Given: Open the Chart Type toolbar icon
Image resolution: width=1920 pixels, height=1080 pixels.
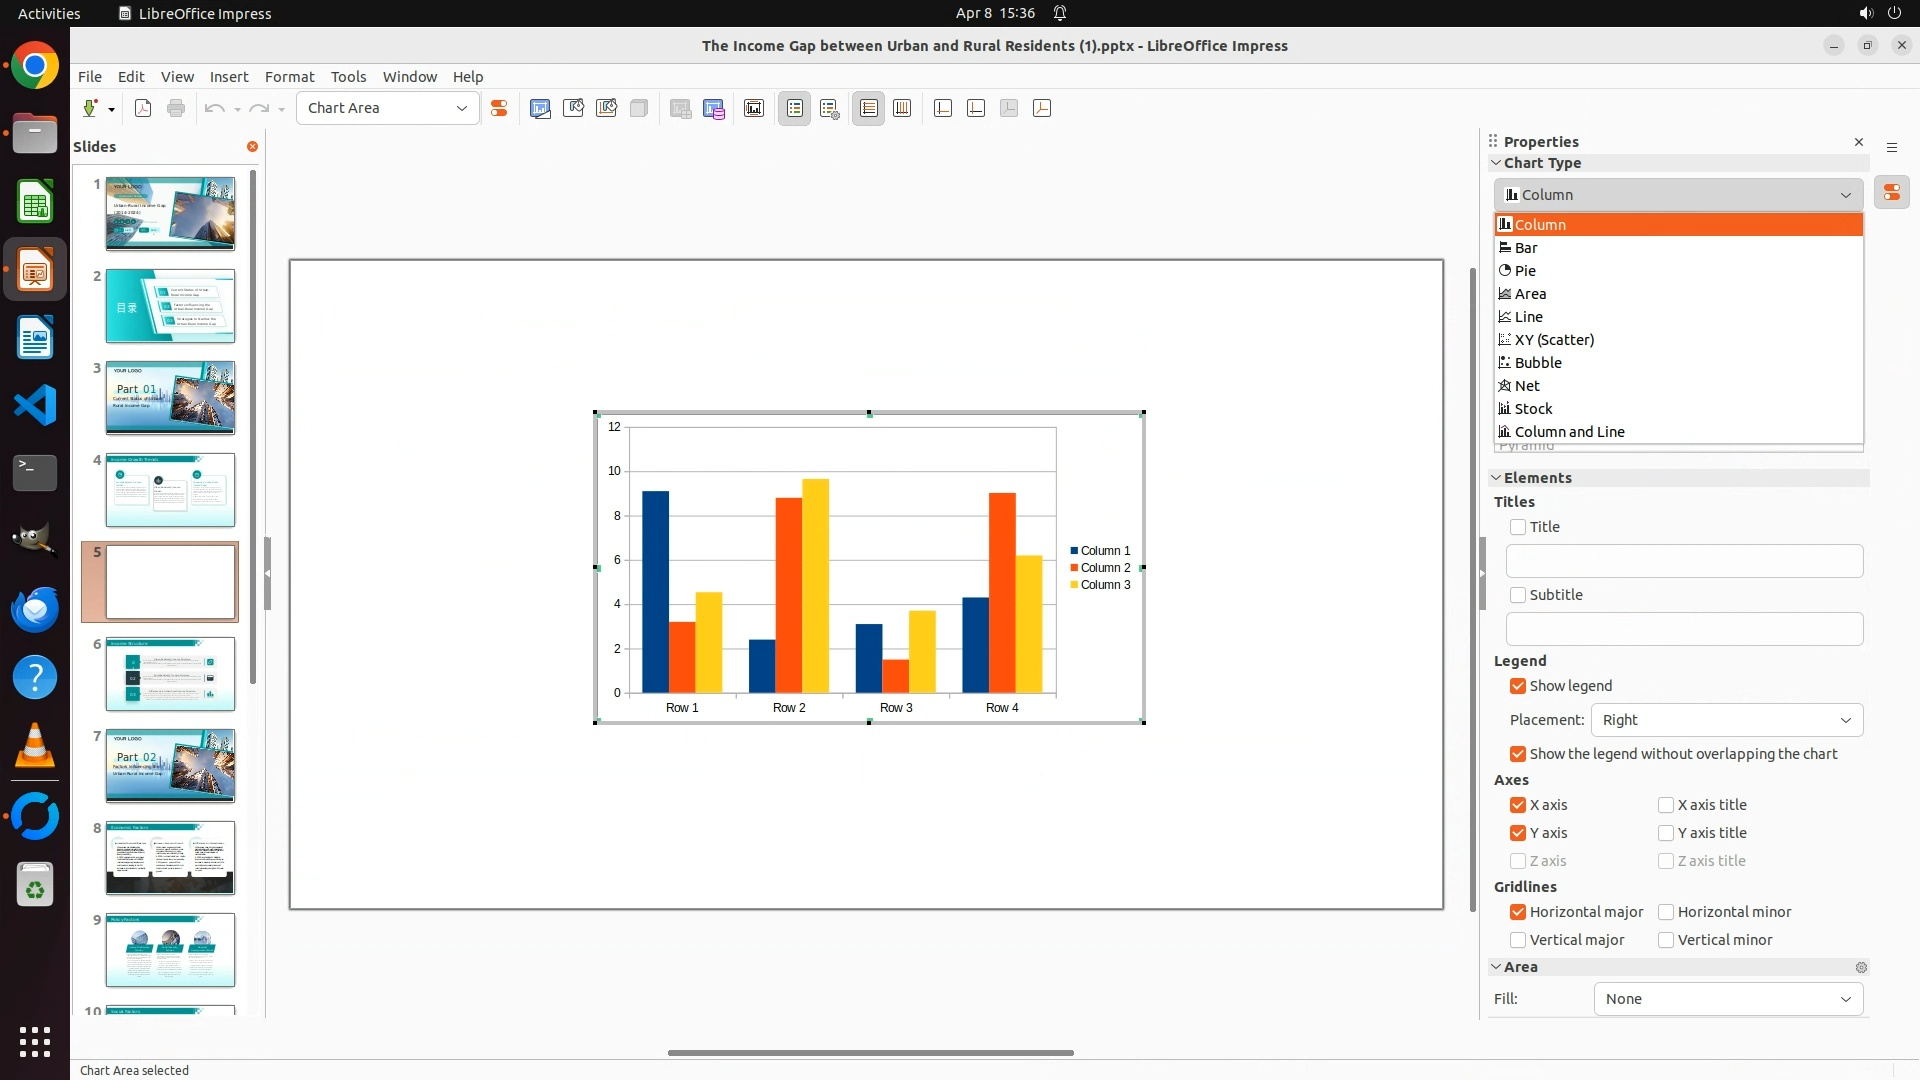Looking at the screenshot, I should (x=540, y=108).
